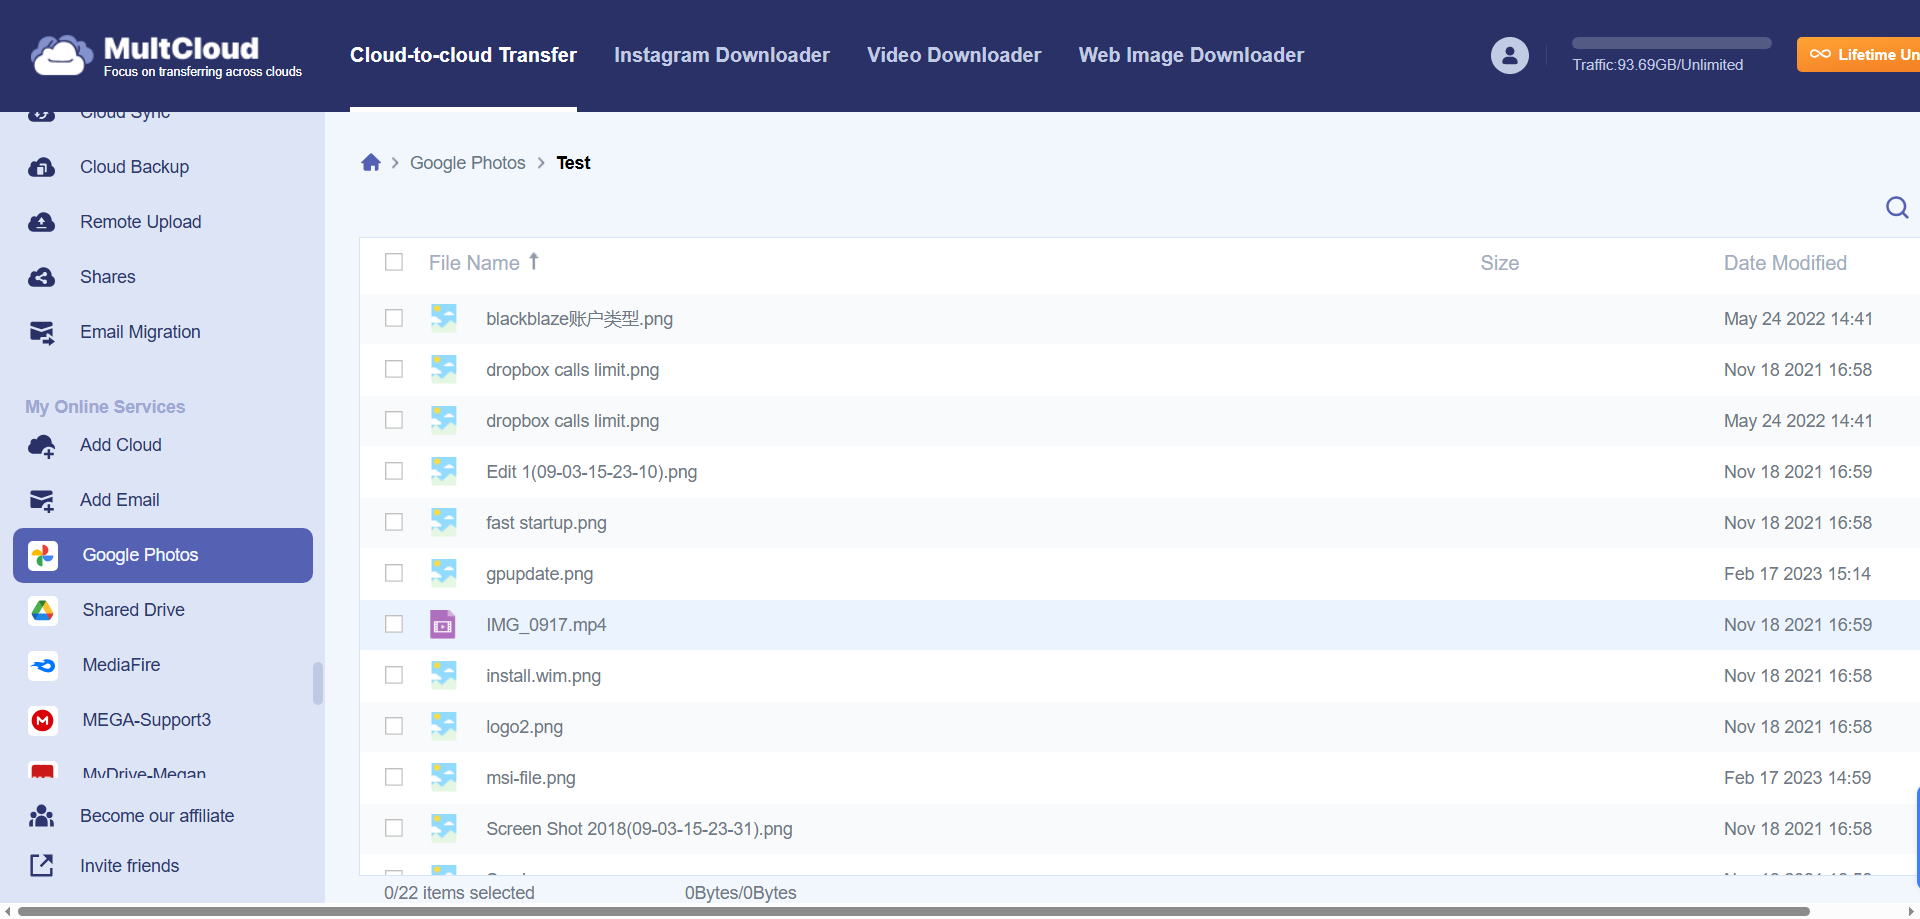Click the Add Cloud icon
Image resolution: width=1920 pixels, height=919 pixels.
(42, 446)
